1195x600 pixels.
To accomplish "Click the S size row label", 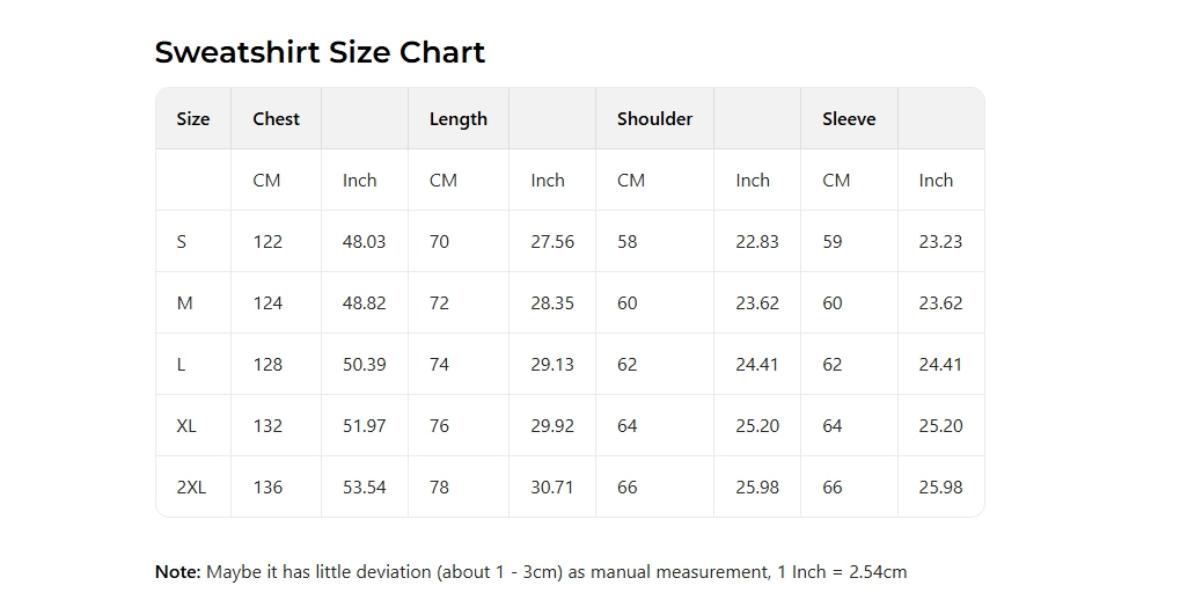I will 181,242.
